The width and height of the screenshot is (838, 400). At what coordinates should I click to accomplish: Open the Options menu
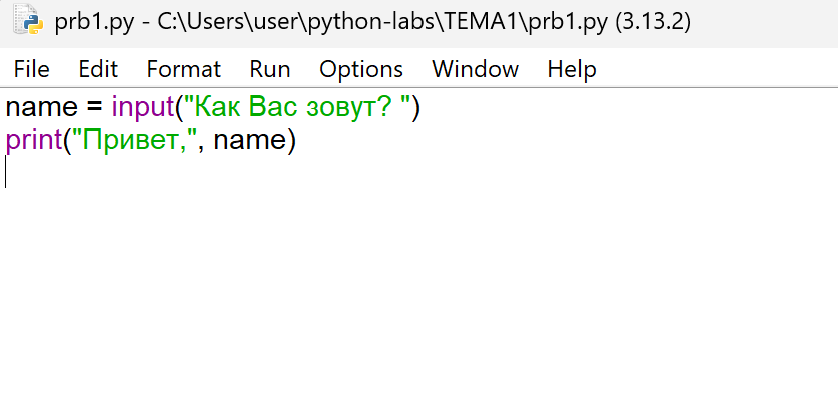[x=361, y=69]
